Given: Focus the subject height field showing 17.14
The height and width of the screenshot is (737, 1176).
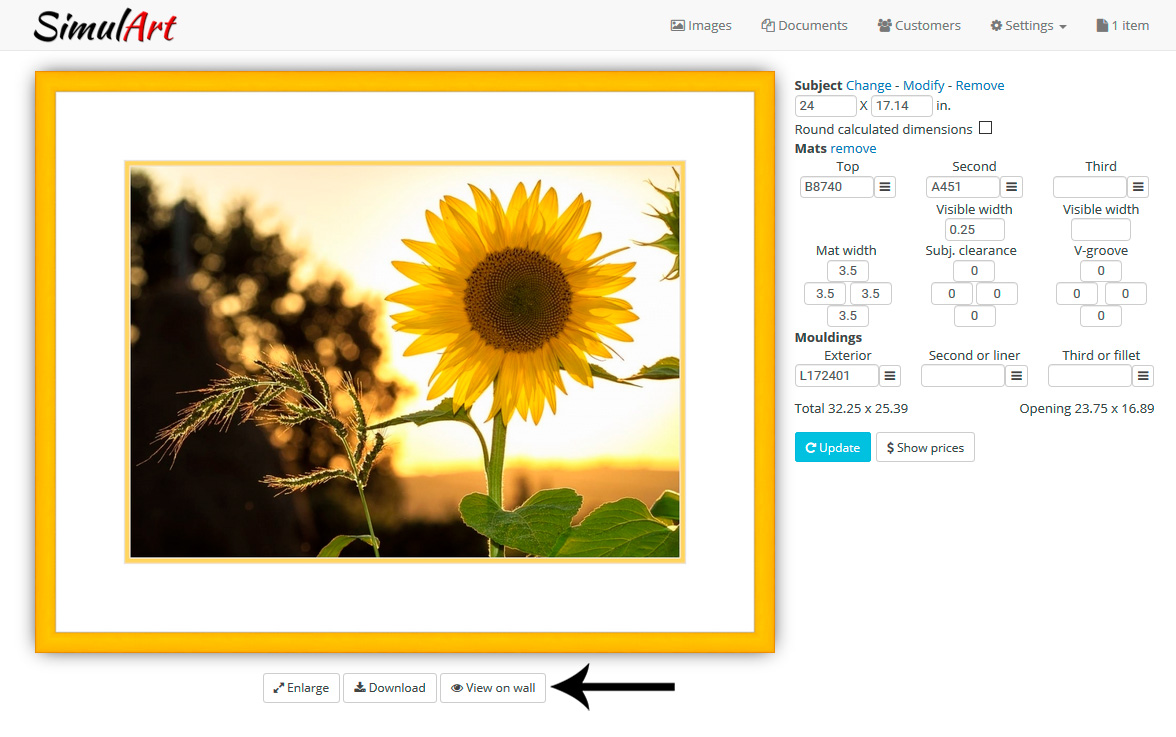Looking at the screenshot, I should point(902,106).
